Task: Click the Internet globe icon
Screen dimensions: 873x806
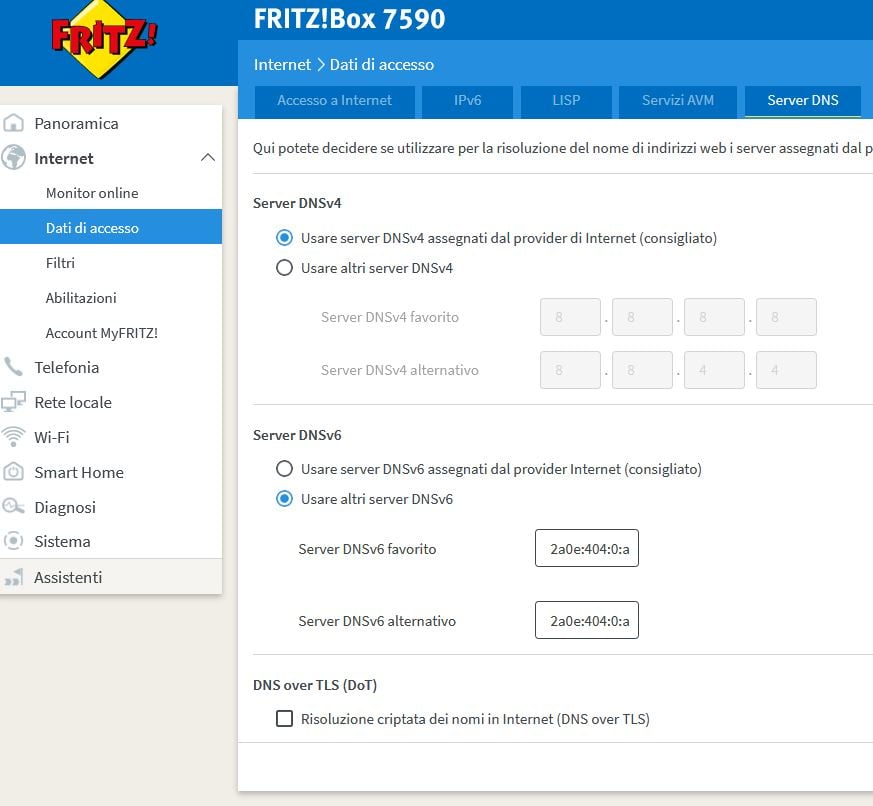Action: [13, 158]
